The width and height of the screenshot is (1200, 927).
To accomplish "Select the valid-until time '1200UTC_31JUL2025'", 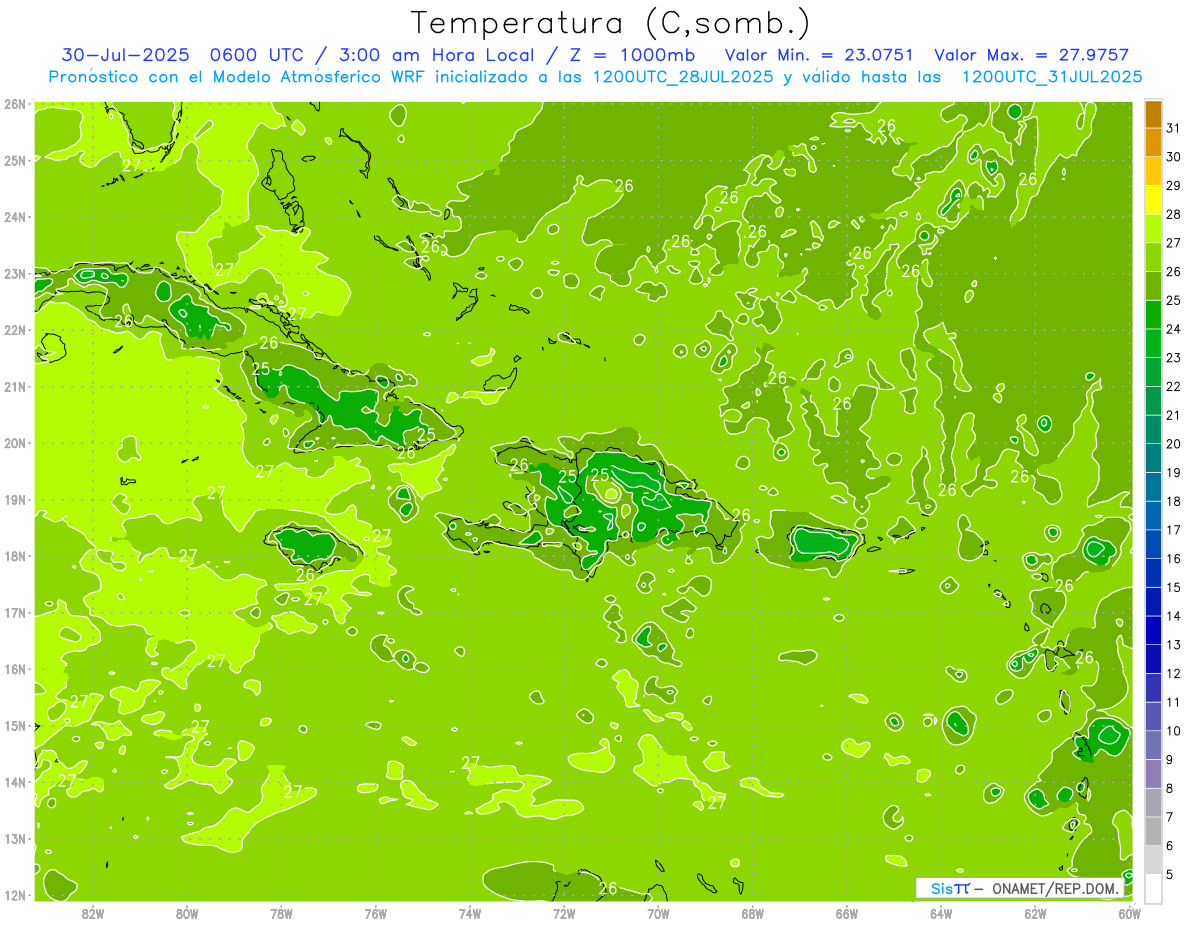I will (1051, 77).
